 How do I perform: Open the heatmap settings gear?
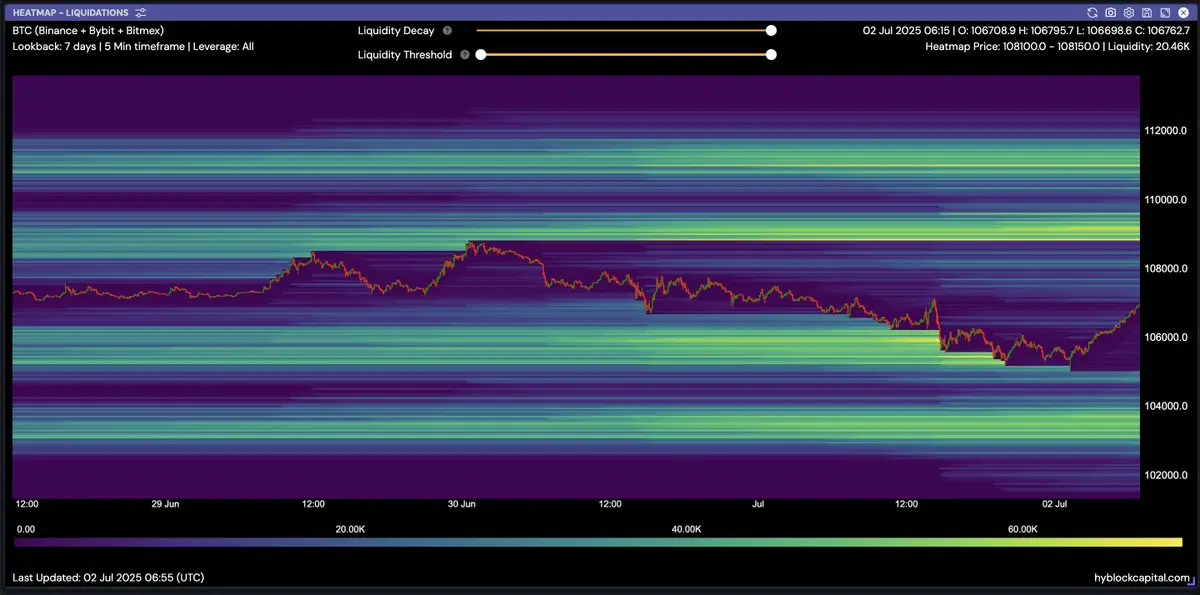coord(1128,12)
